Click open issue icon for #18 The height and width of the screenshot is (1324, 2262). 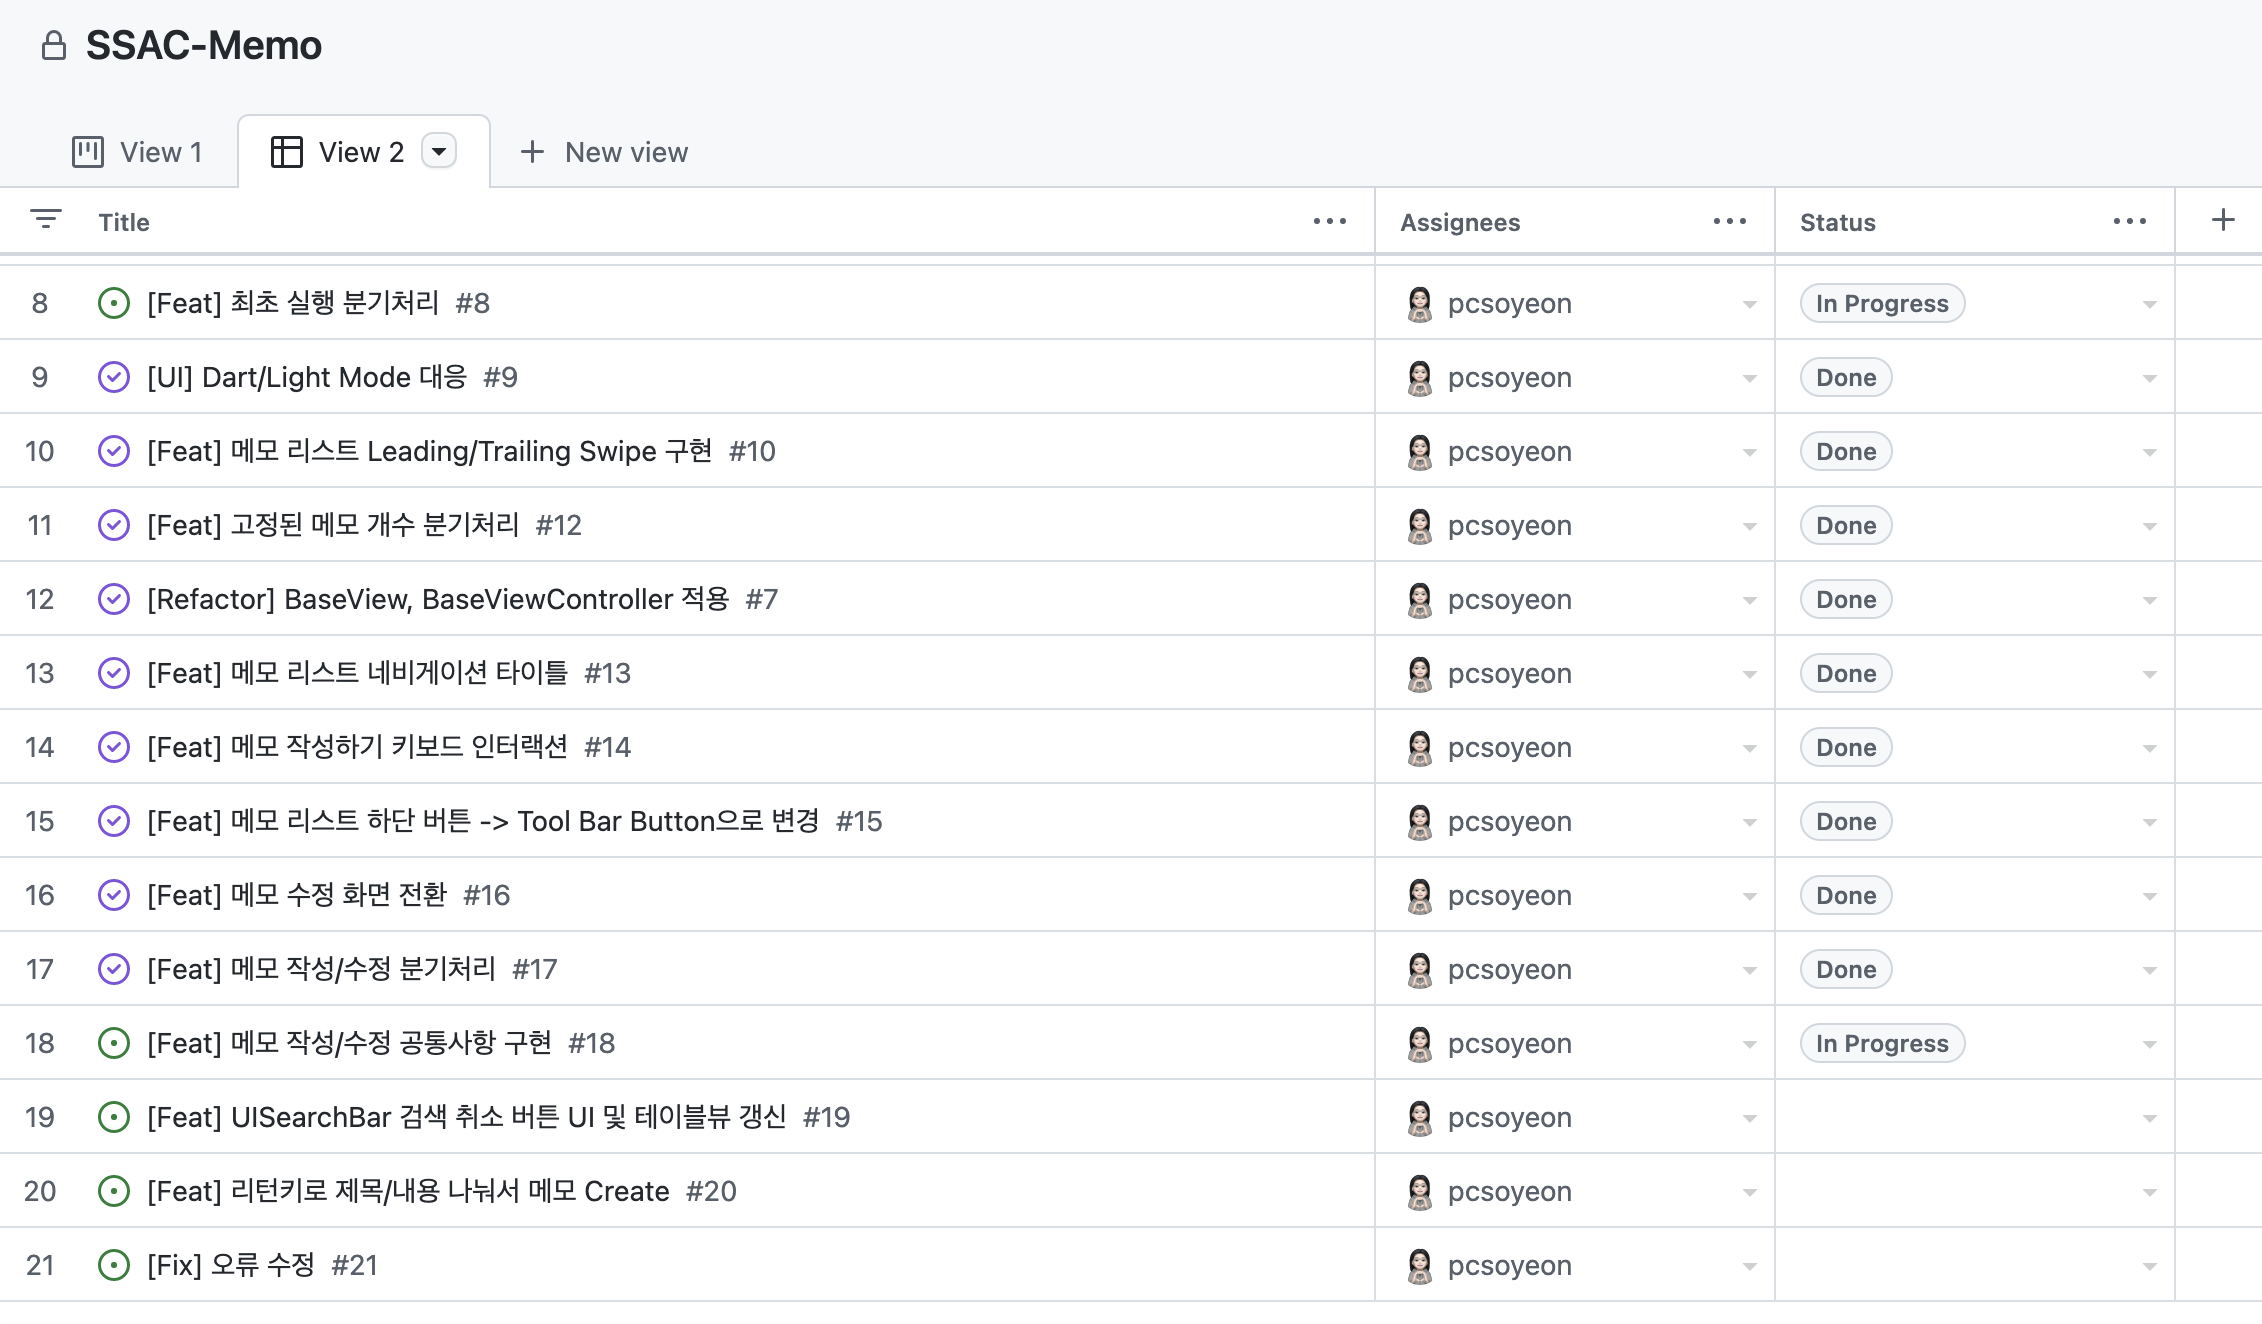(x=114, y=1043)
